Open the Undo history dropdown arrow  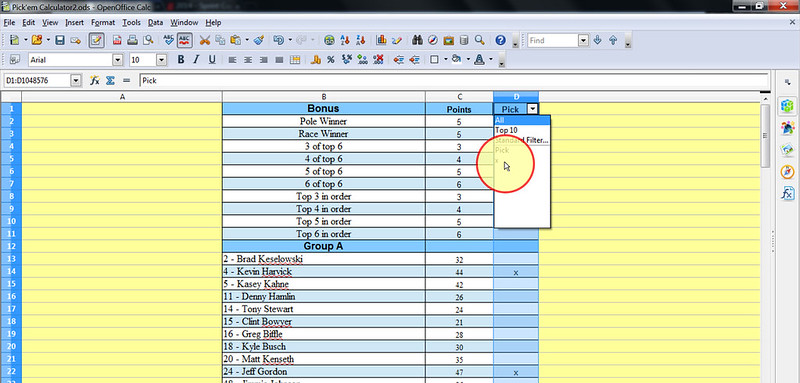tap(290, 40)
